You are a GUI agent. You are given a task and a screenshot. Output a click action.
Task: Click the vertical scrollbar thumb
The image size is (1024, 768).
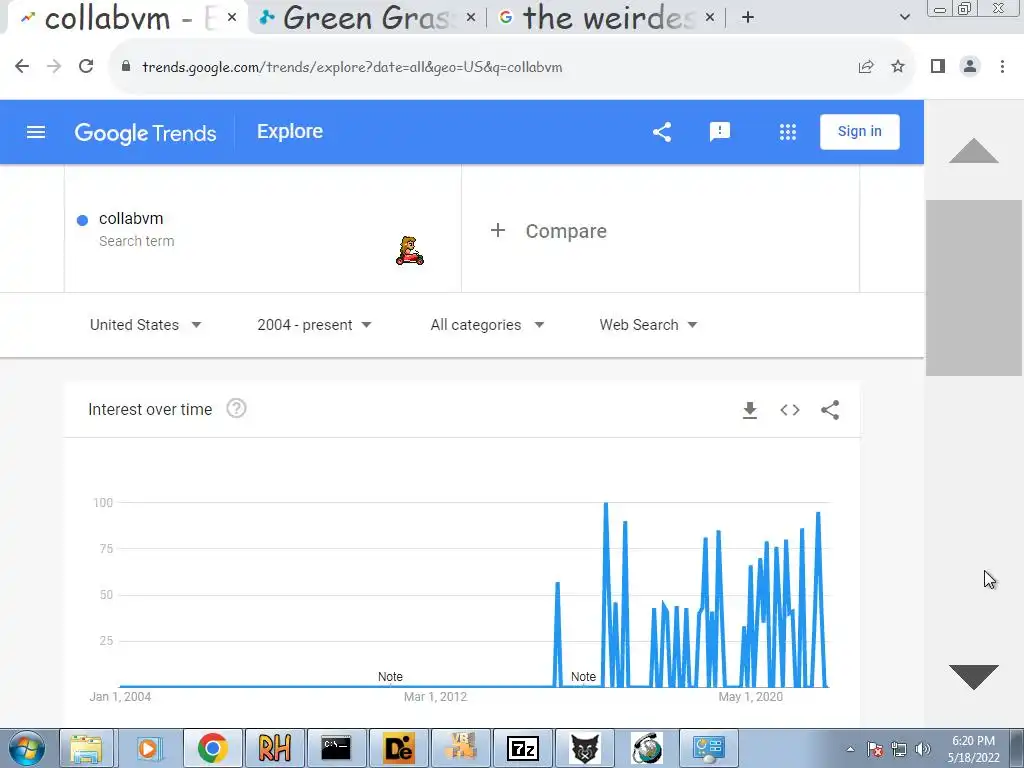click(974, 288)
